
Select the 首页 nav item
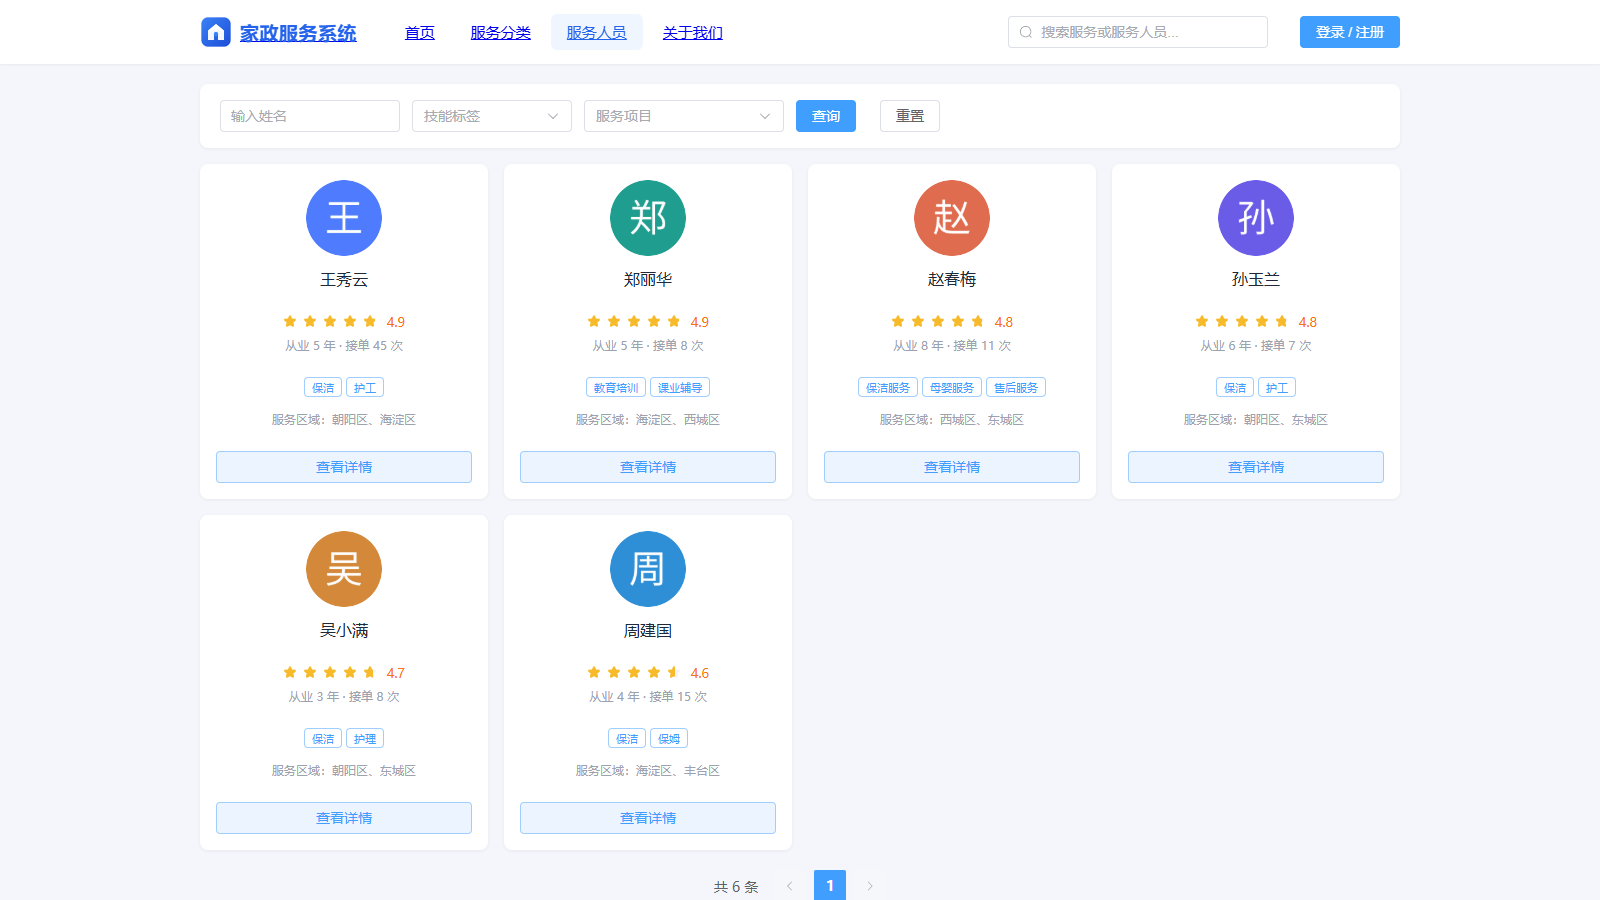[x=420, y=32]
